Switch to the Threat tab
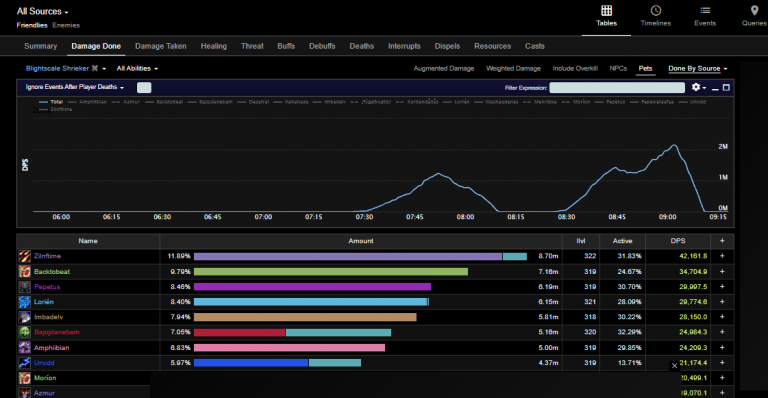Screen dimensions: 768x398 click(252, 46)
